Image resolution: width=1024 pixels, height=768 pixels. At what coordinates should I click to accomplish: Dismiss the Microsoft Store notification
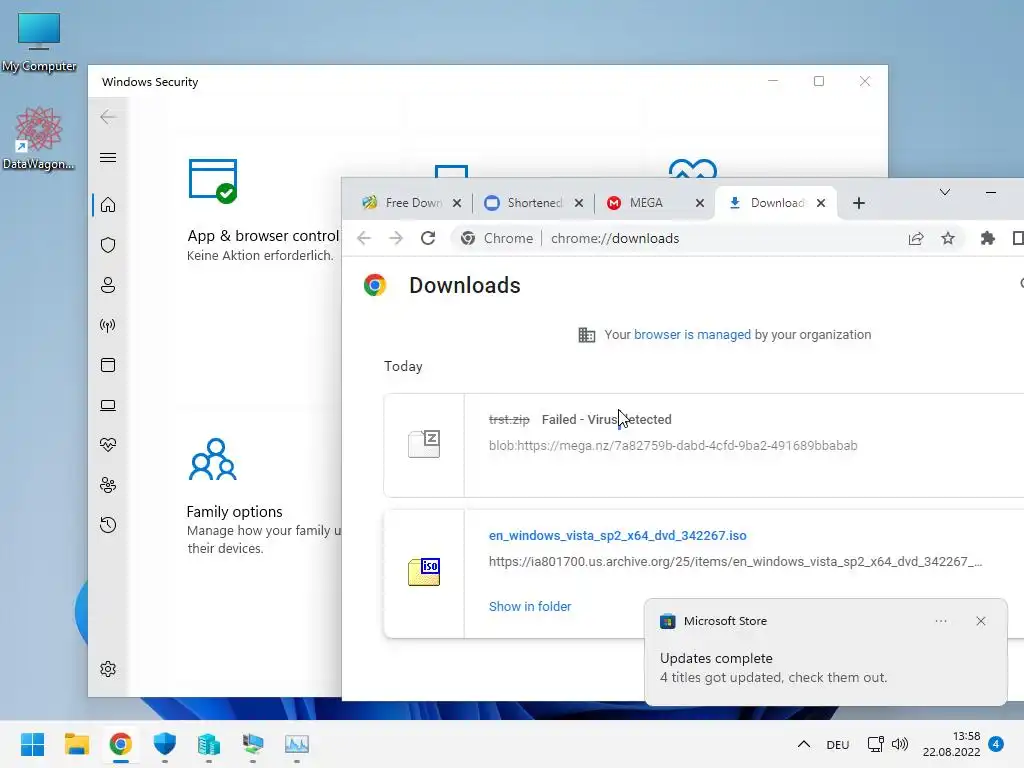980,621
